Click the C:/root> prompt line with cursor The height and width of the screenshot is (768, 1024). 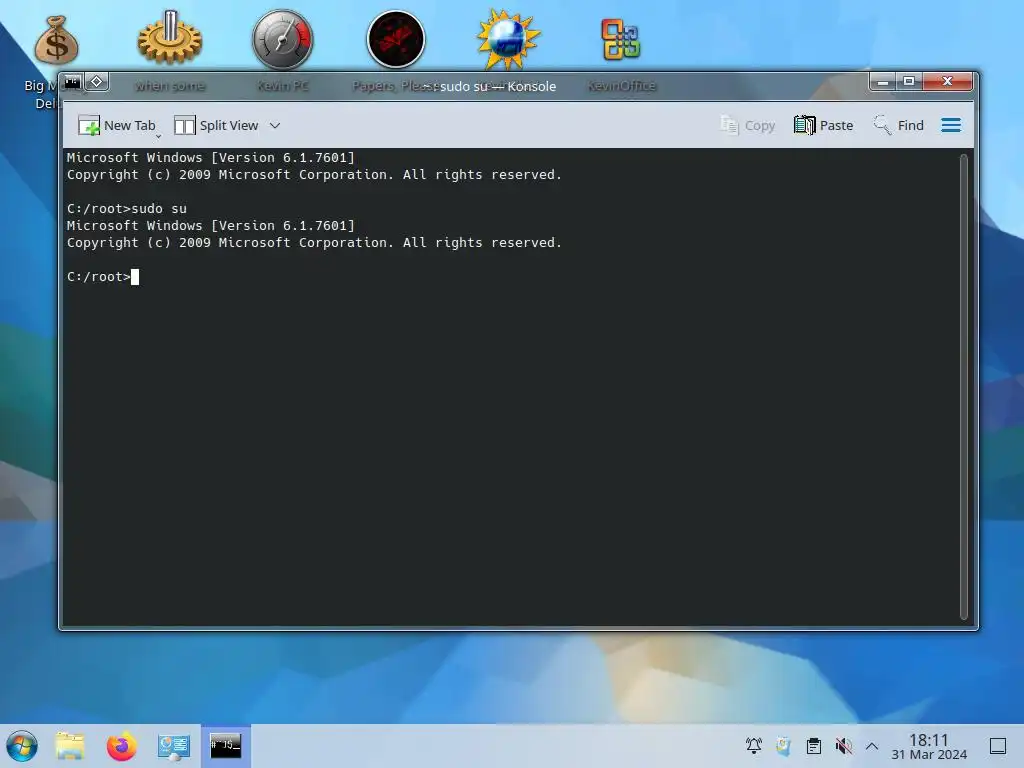click(103, 277)
